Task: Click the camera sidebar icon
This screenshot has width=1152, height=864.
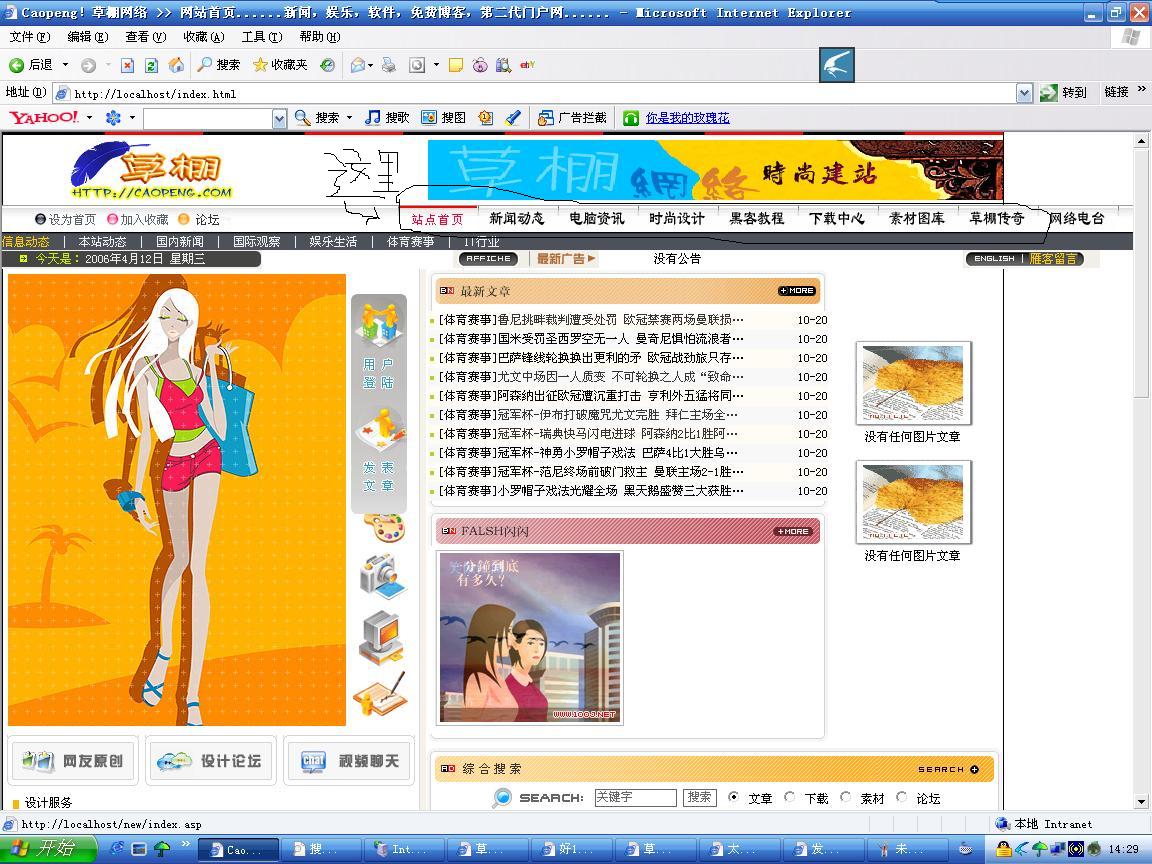Action: pos(382,576)
